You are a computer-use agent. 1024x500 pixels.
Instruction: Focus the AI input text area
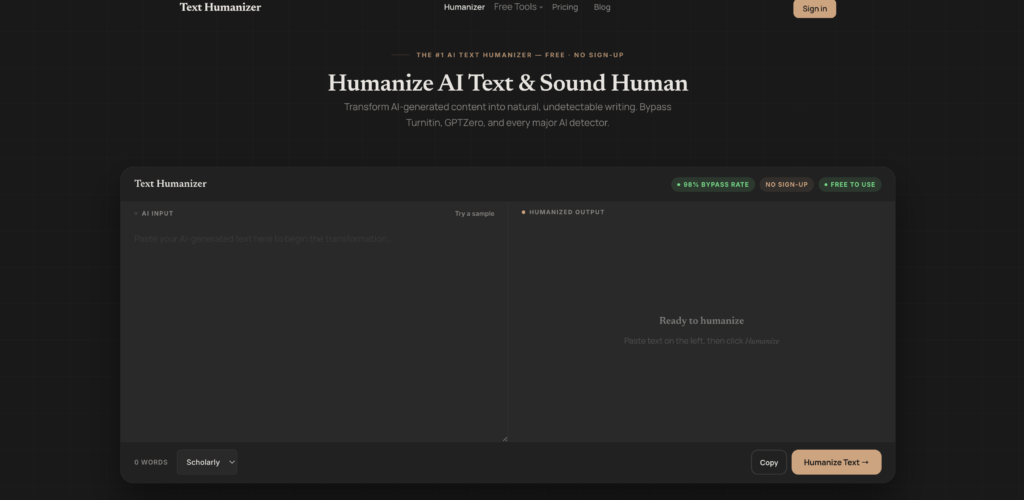(314, 333)
